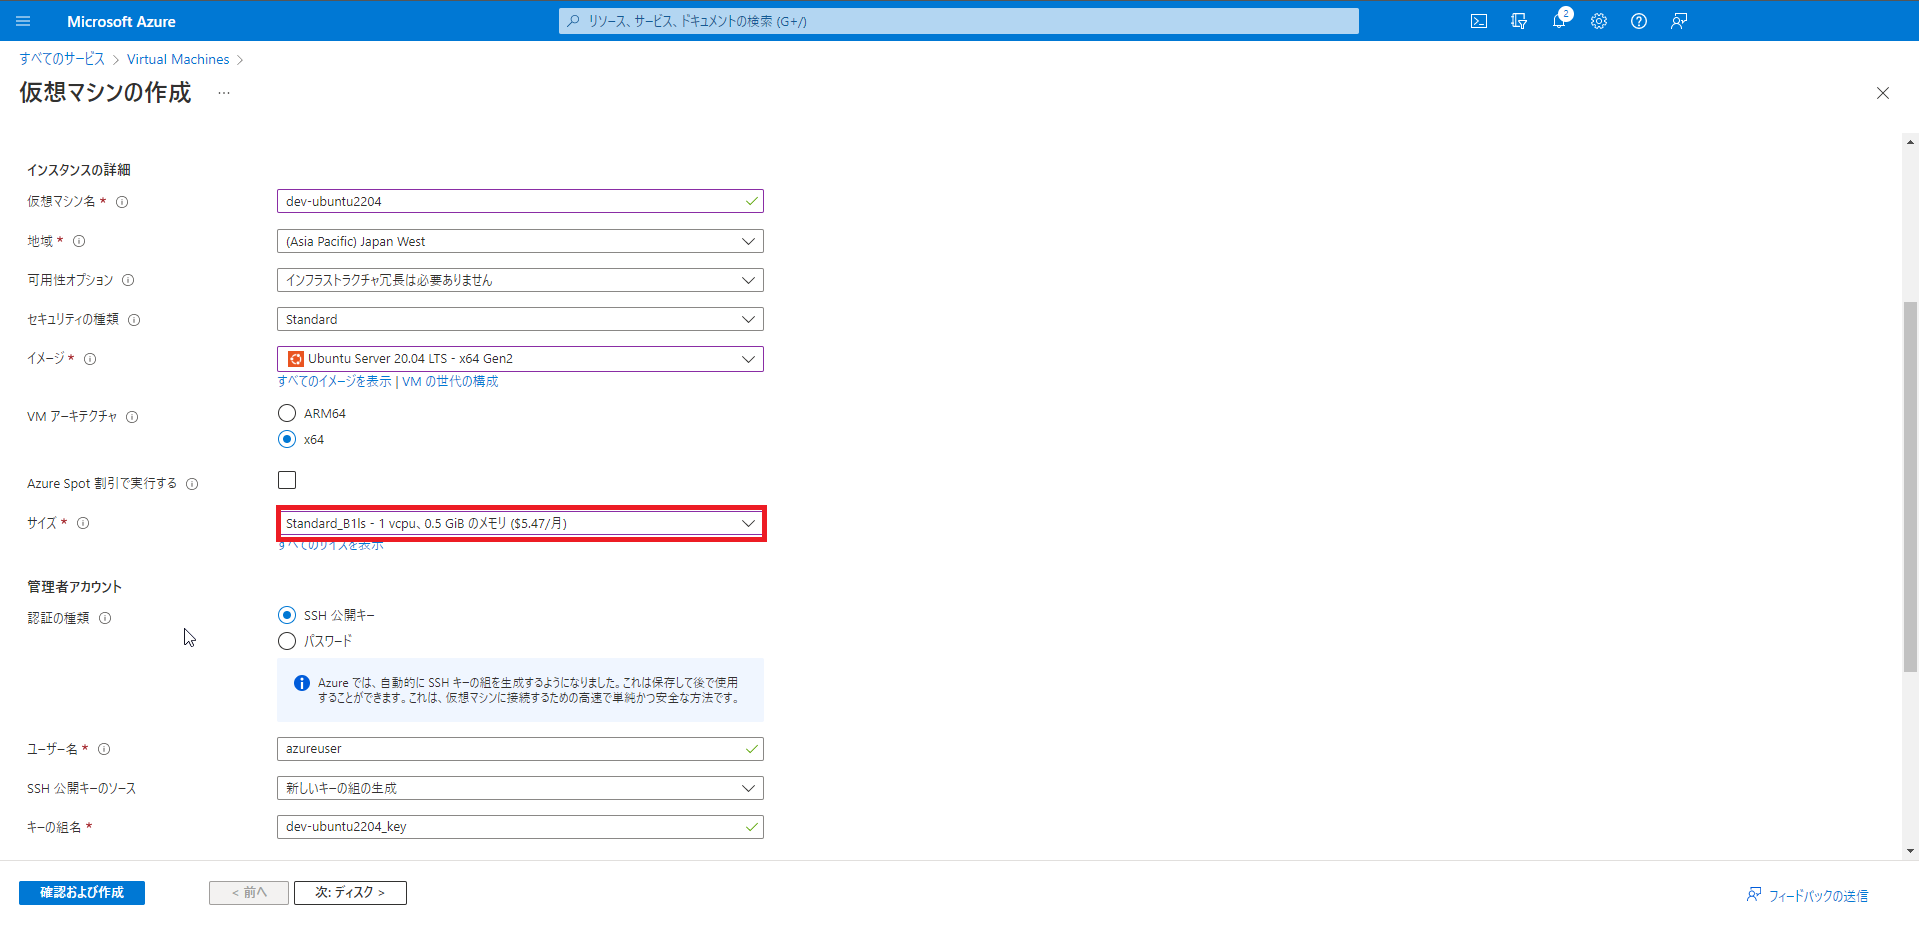
Task: Close the 仮想マシンの作成 blade
Action: point(1882,93)
